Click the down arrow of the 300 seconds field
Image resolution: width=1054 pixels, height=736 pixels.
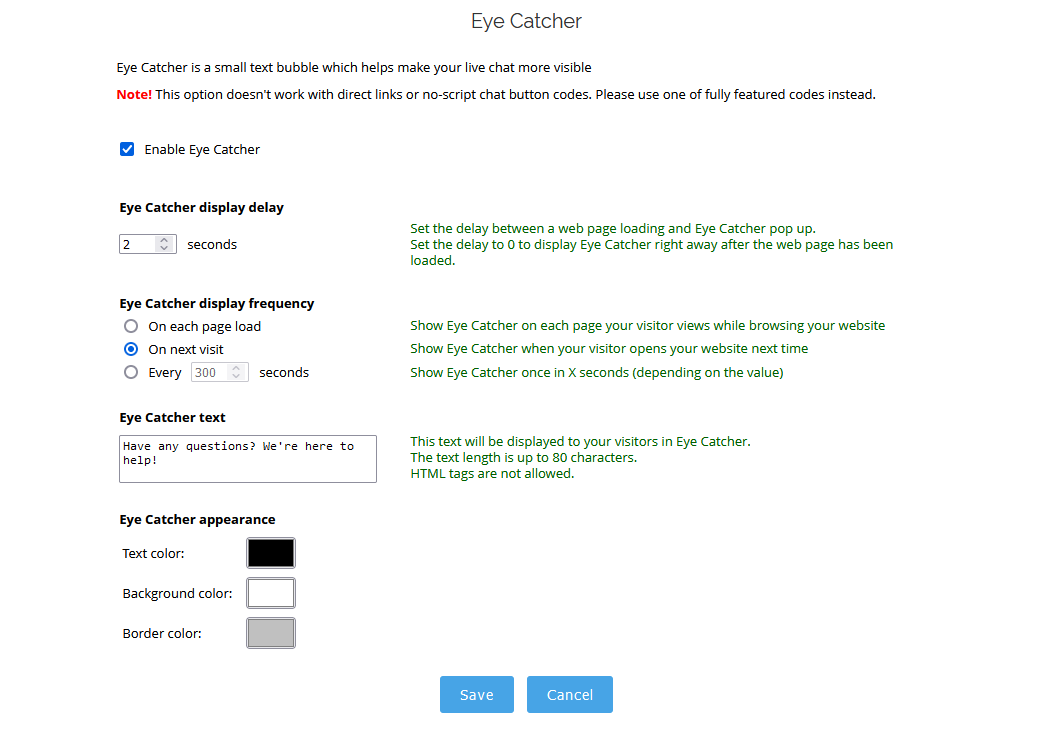pos(236,376)
